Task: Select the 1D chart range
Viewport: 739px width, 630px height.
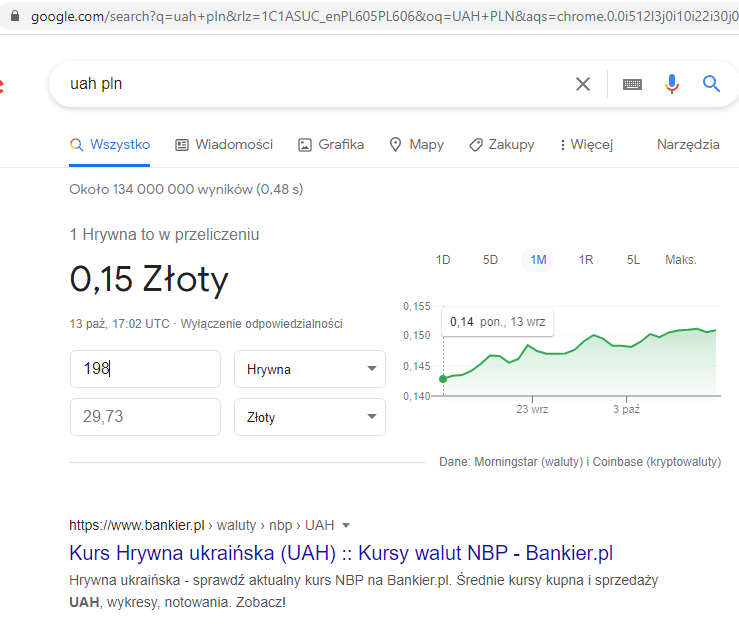Action: tap(443, 260)
